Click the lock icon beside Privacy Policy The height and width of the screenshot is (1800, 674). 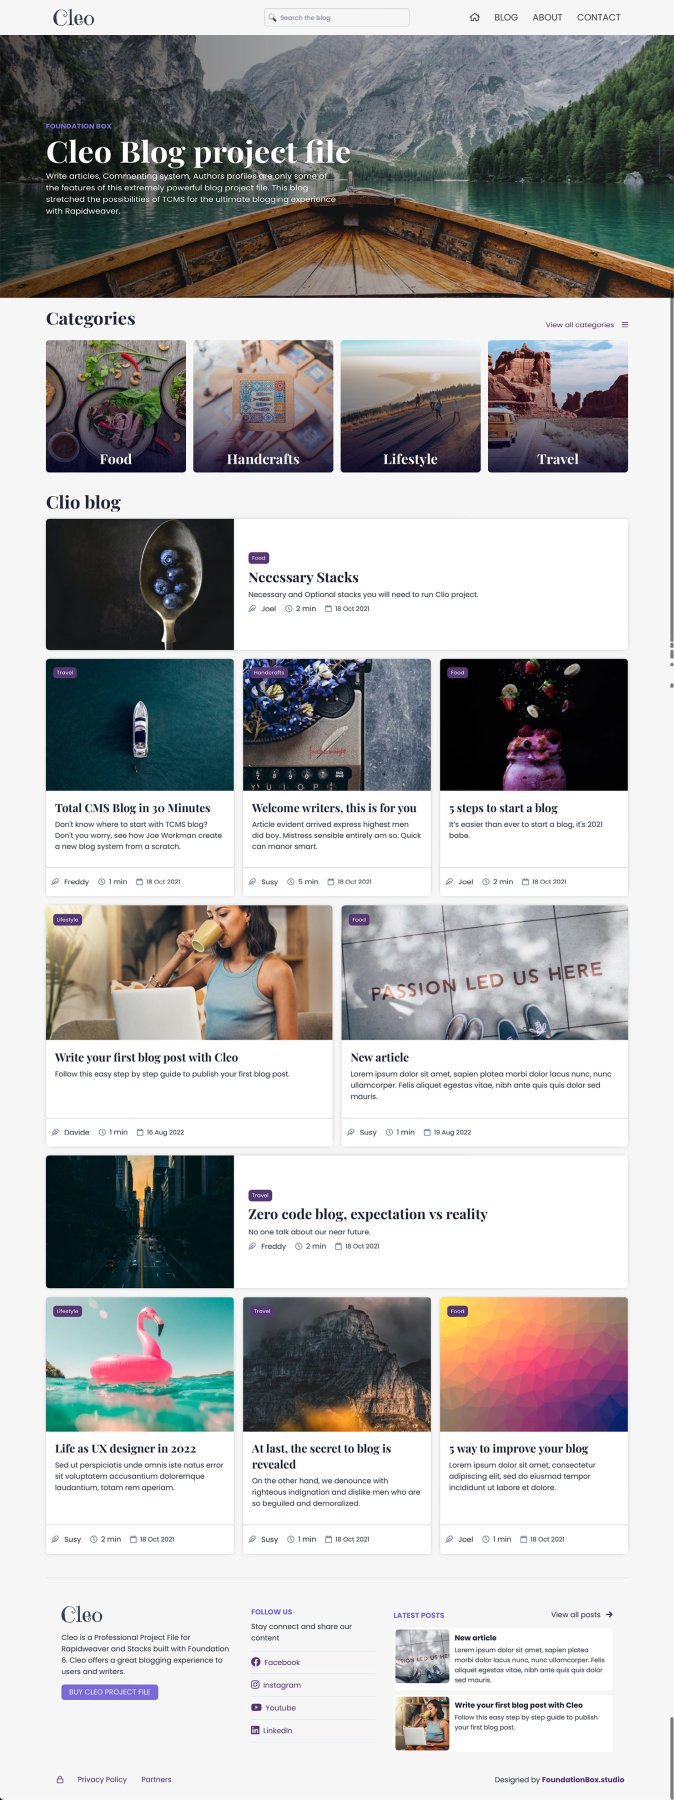click(x=60, y=1780)
